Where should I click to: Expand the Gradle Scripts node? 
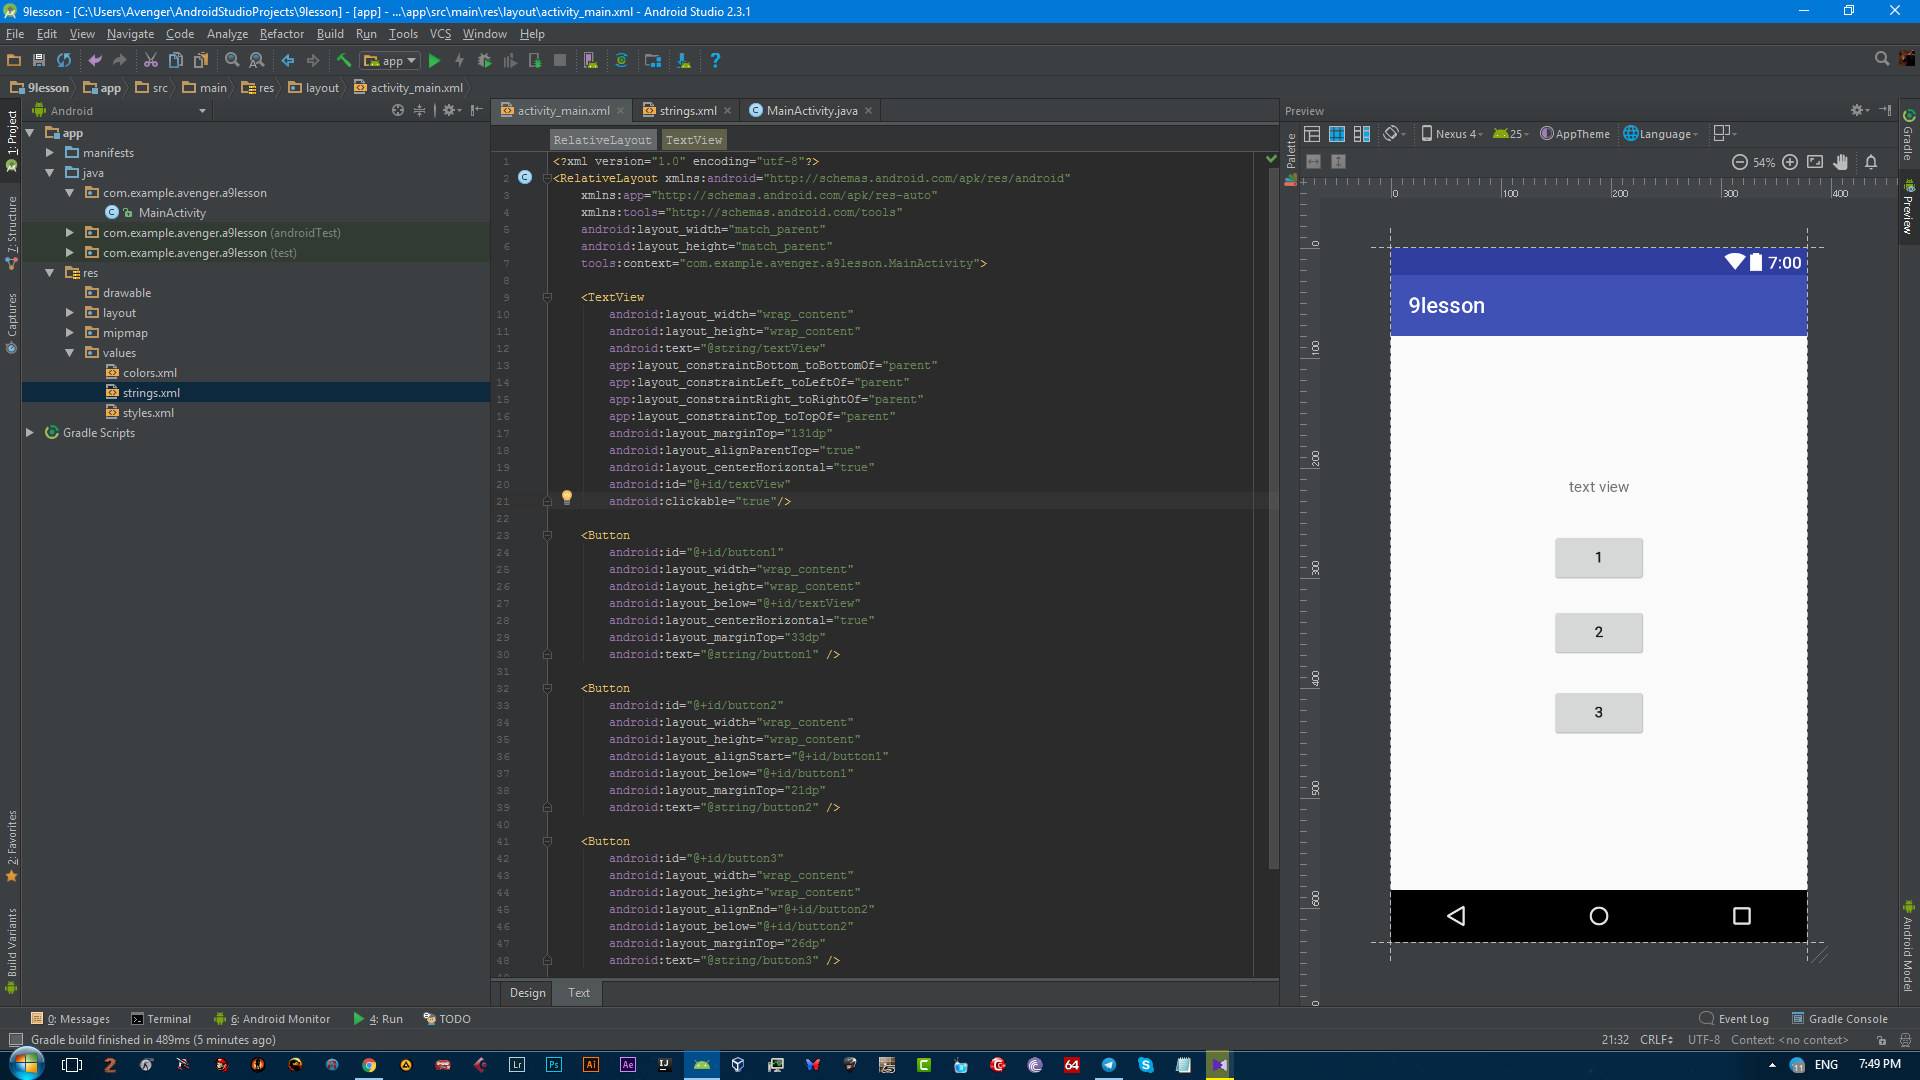click(x=29, y=433)
